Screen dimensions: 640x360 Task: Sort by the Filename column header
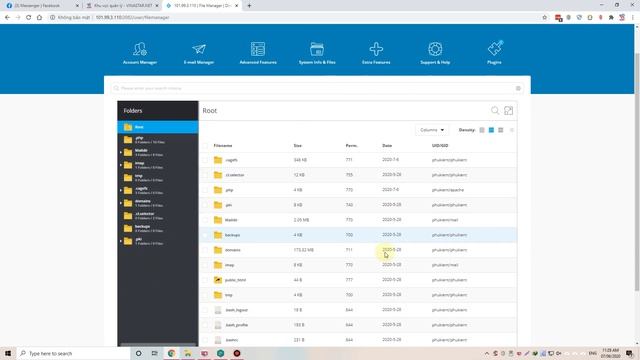223,146
